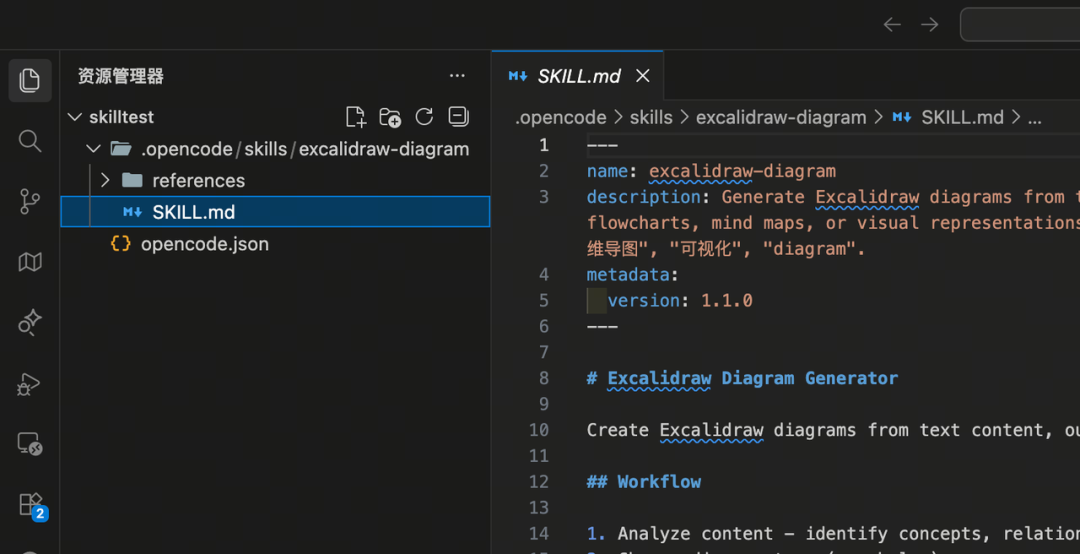Click the navigate back arrow
This screenshot has width=1080, height=554.
(892, 24)
